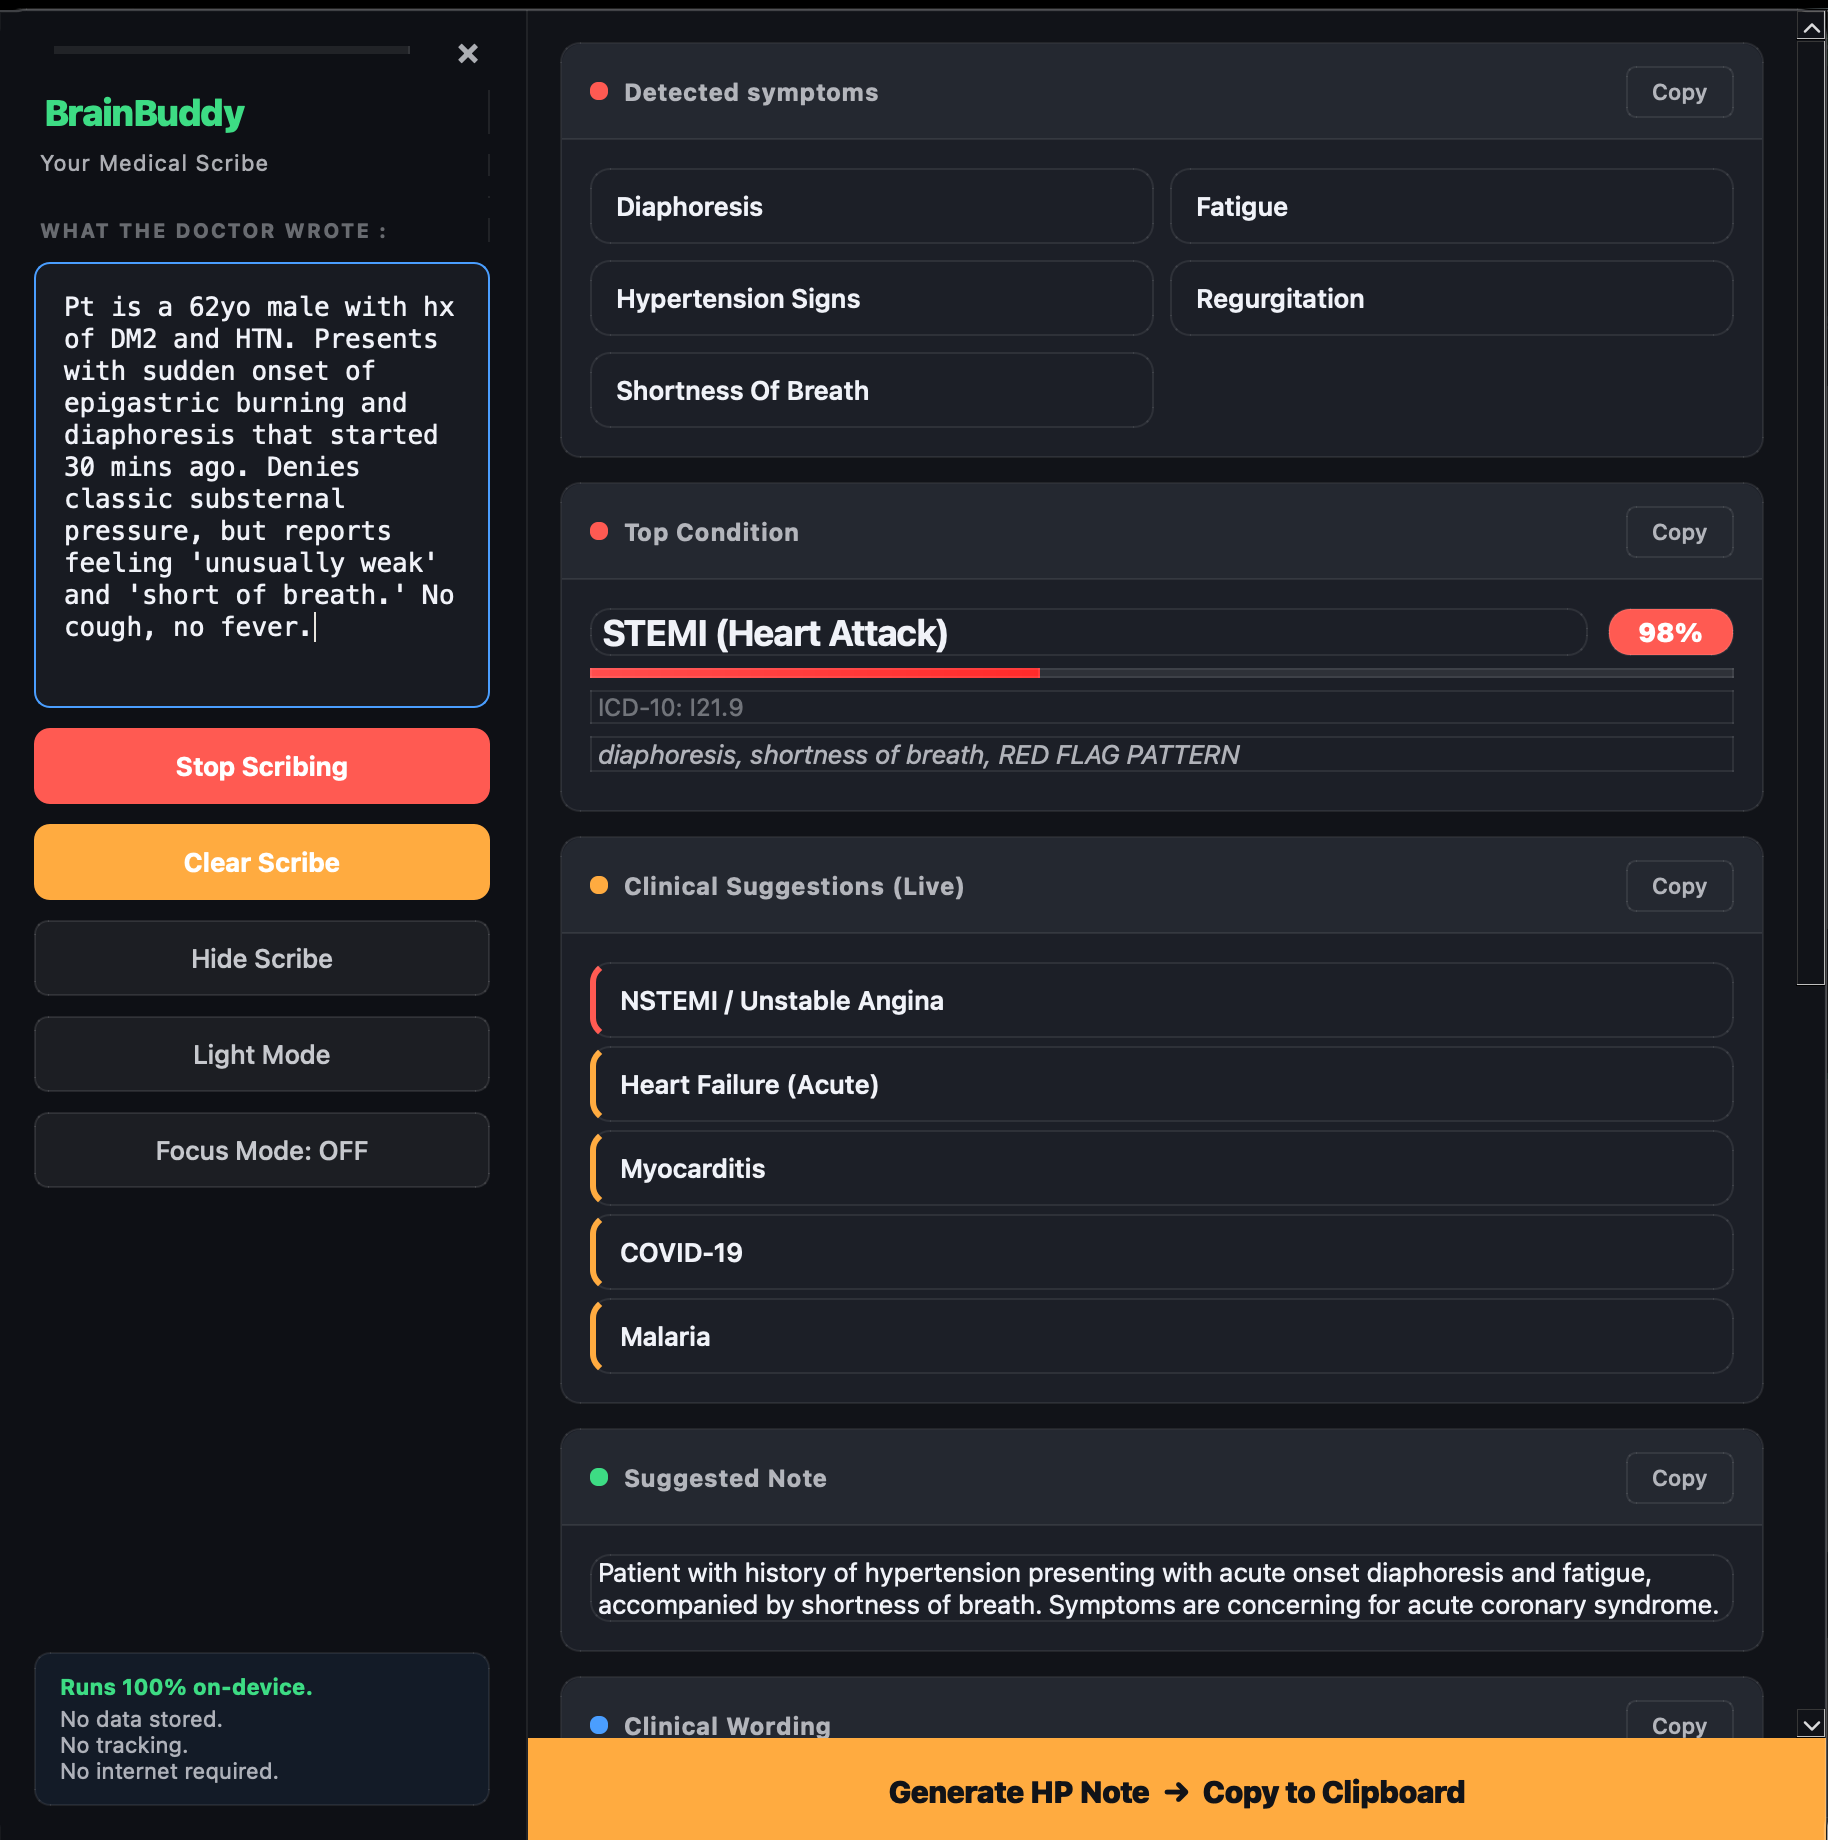The width and height of the screenshot is (1828, 1840).
Task: Hide the scribe panel
Action: pyautogui.click(x=262, y=958)
